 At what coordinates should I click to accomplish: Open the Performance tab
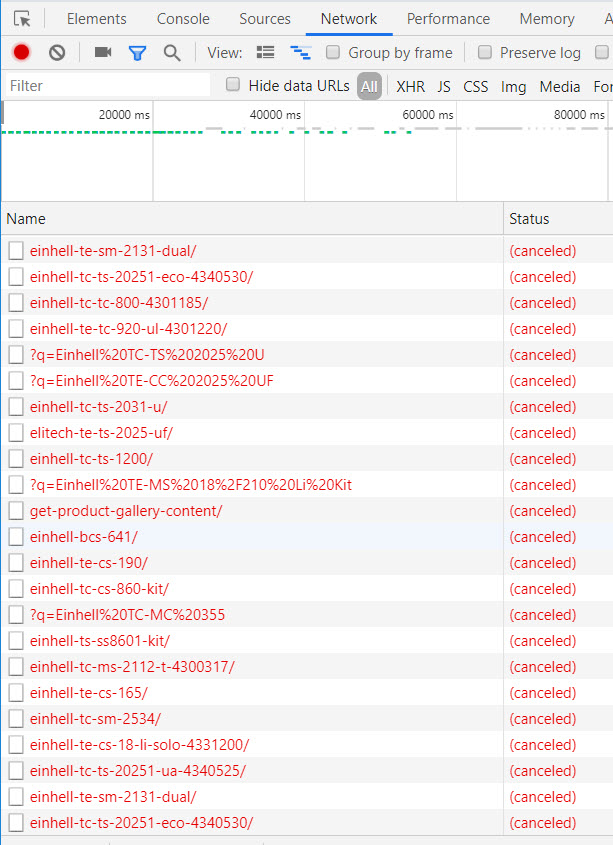(448, 19)
